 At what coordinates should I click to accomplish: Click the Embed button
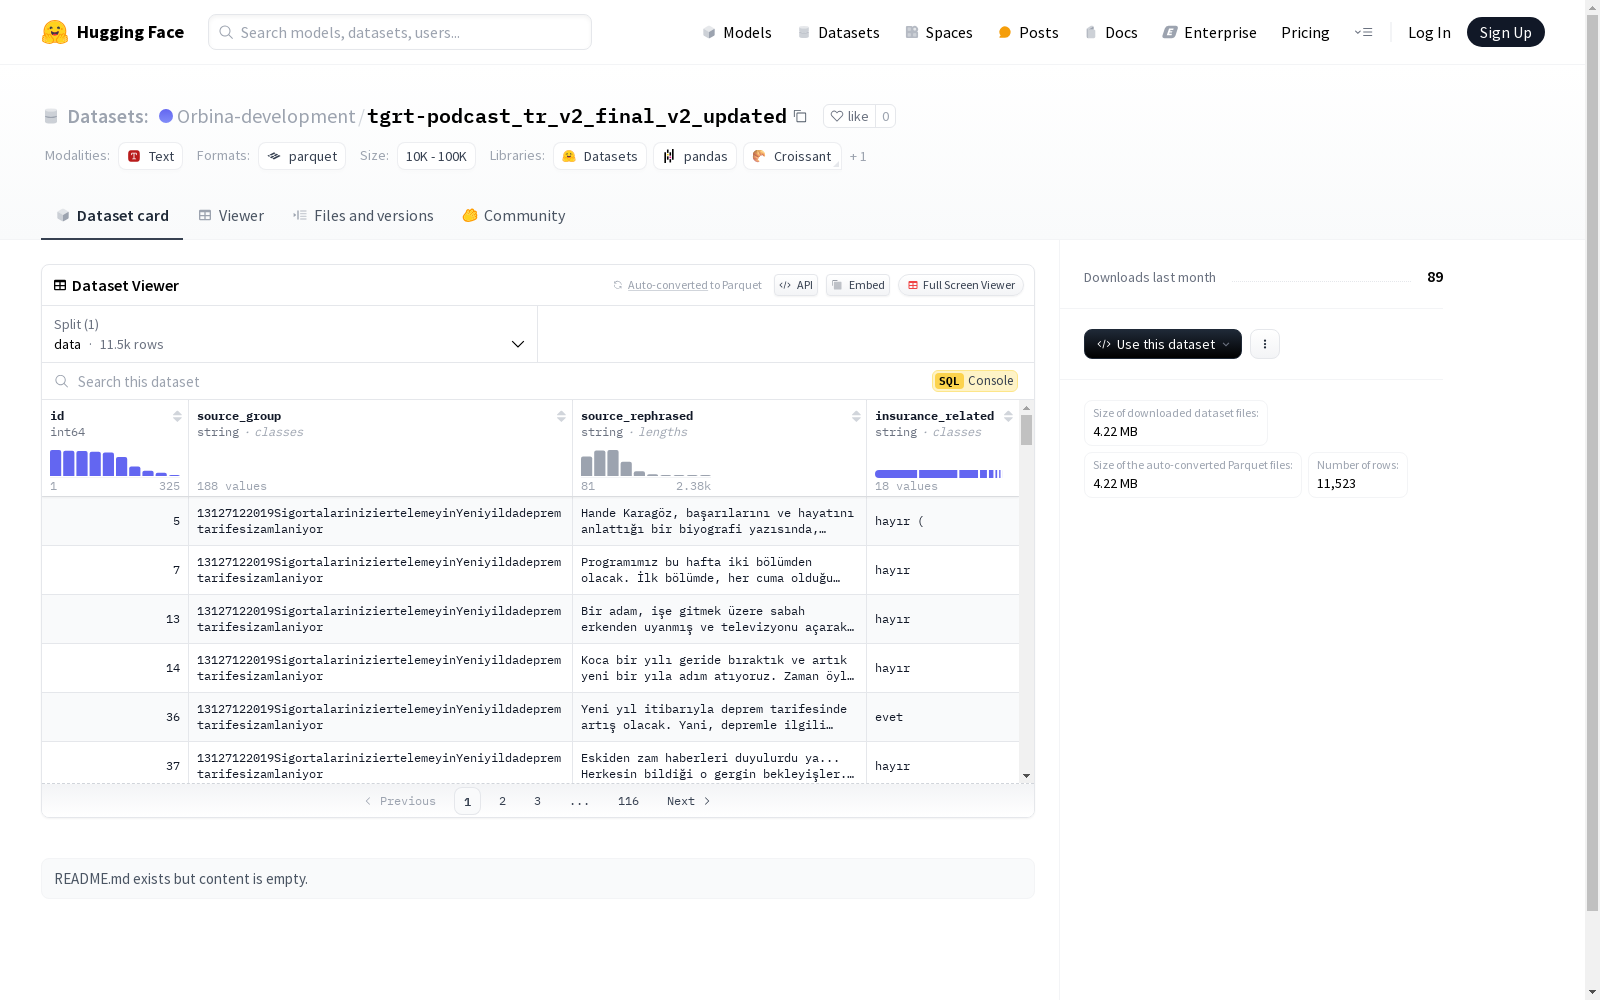point(858,285)
